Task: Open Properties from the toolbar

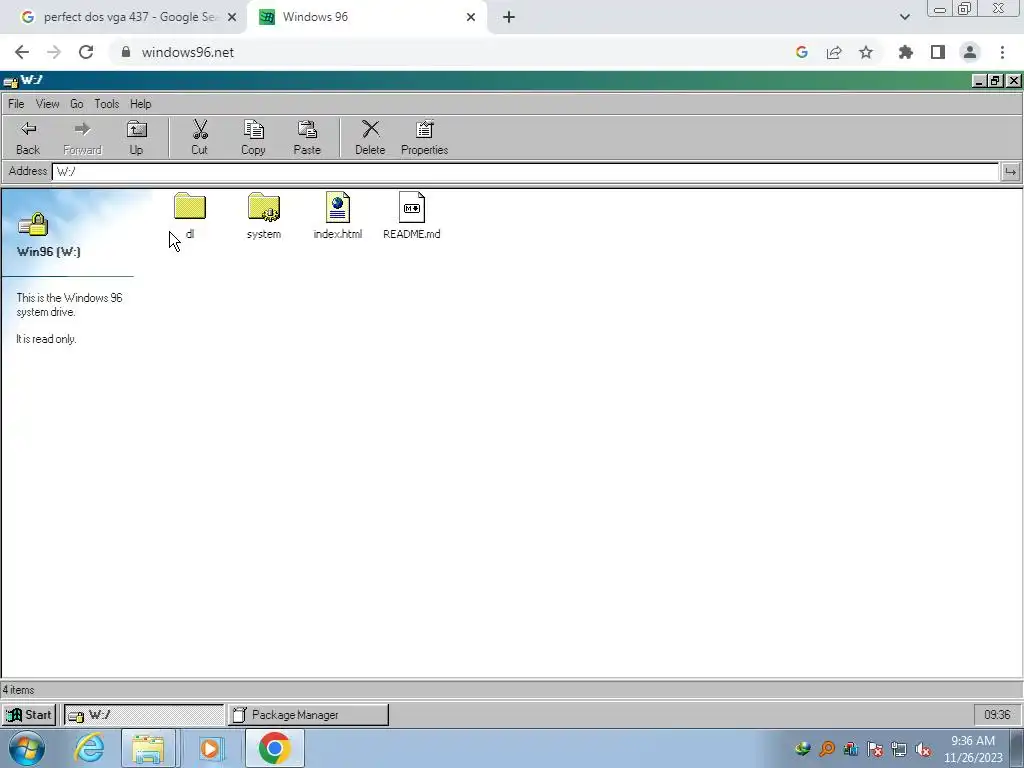Action: coord(424,138)
